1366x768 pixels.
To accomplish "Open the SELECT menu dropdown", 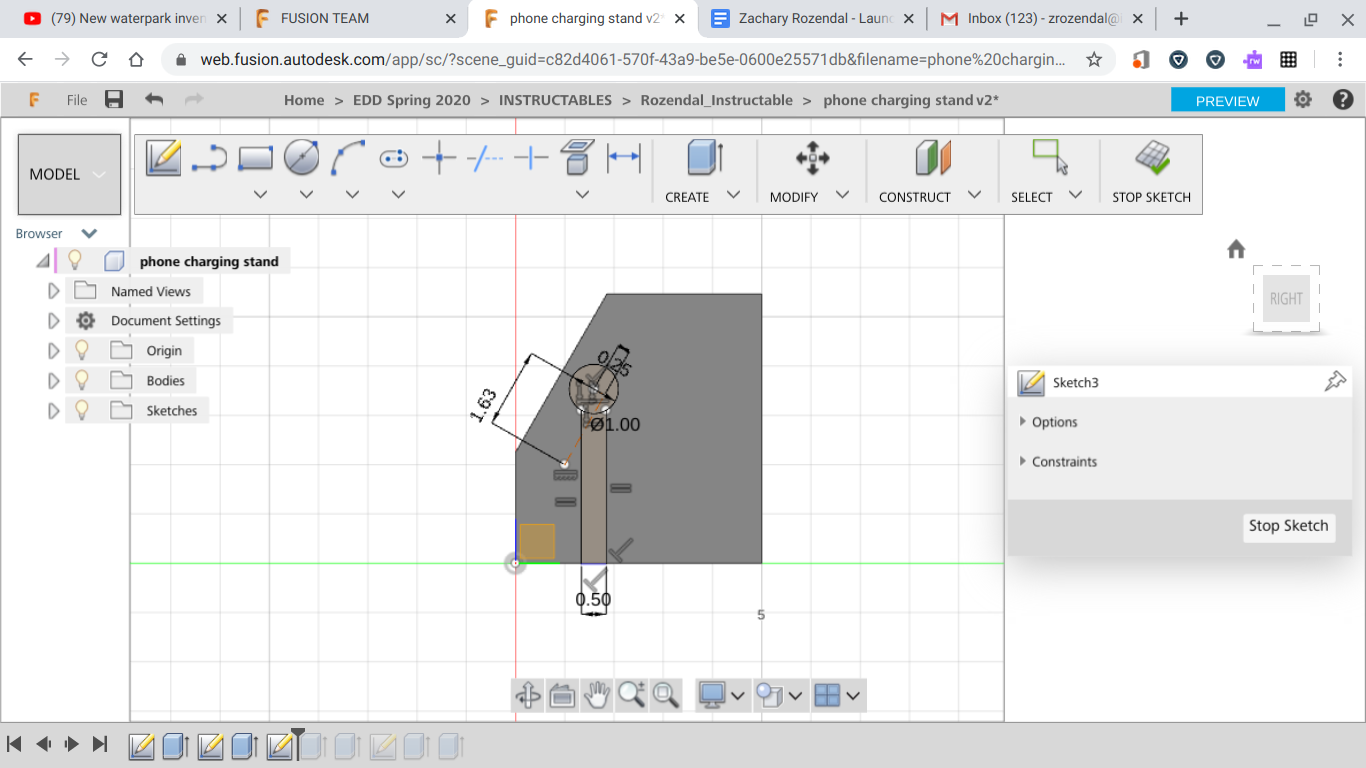I will [1075, 195].
